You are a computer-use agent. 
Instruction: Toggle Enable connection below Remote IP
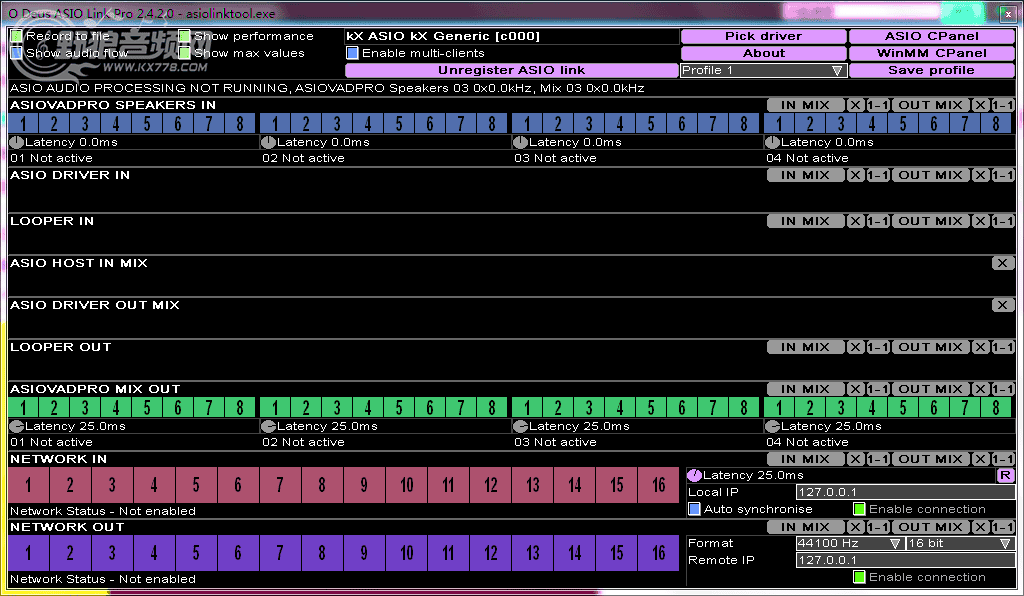859,577
